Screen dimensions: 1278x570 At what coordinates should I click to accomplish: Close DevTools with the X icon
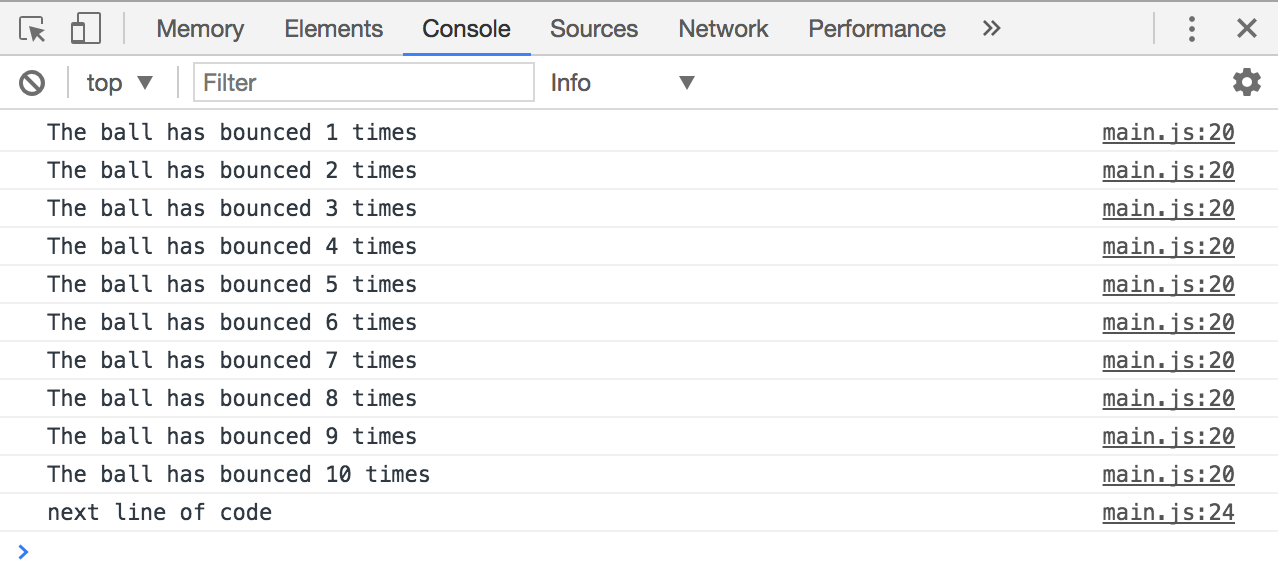point(1246,29)
